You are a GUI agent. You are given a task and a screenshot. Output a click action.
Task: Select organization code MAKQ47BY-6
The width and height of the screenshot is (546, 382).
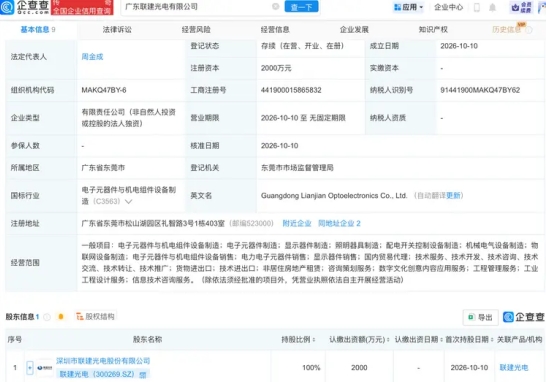[104, 90]
